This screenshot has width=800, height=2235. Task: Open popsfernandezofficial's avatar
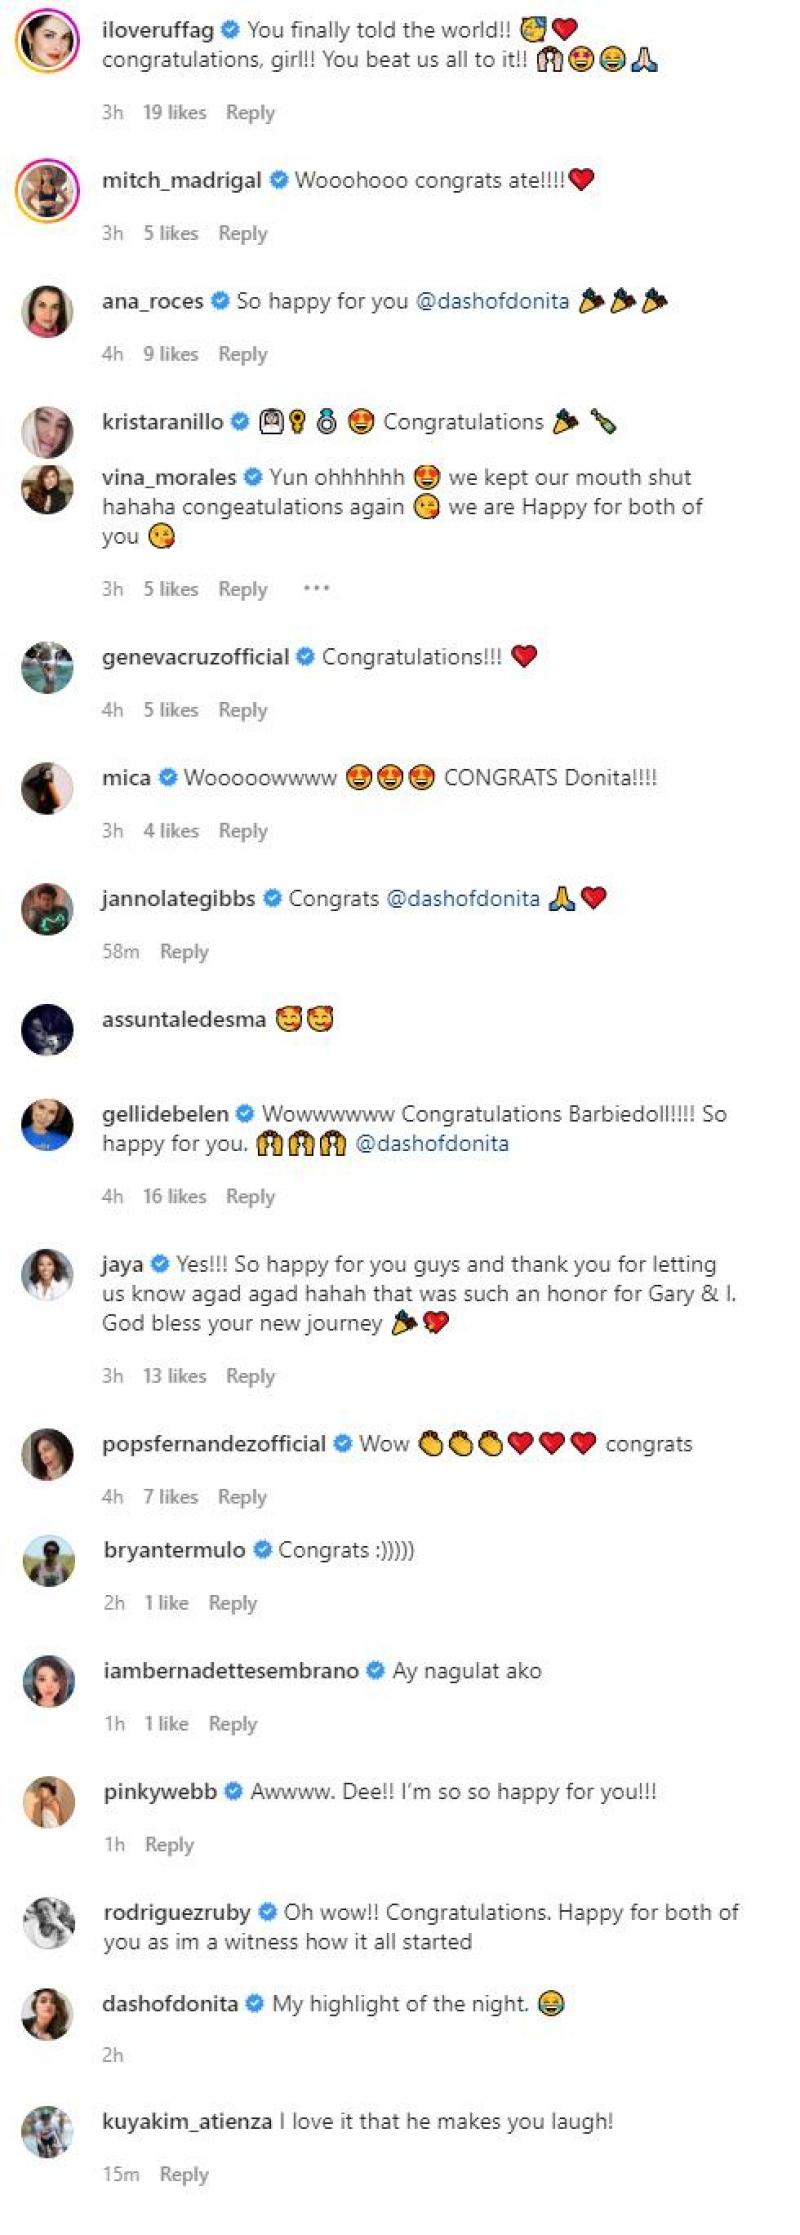47,1454
